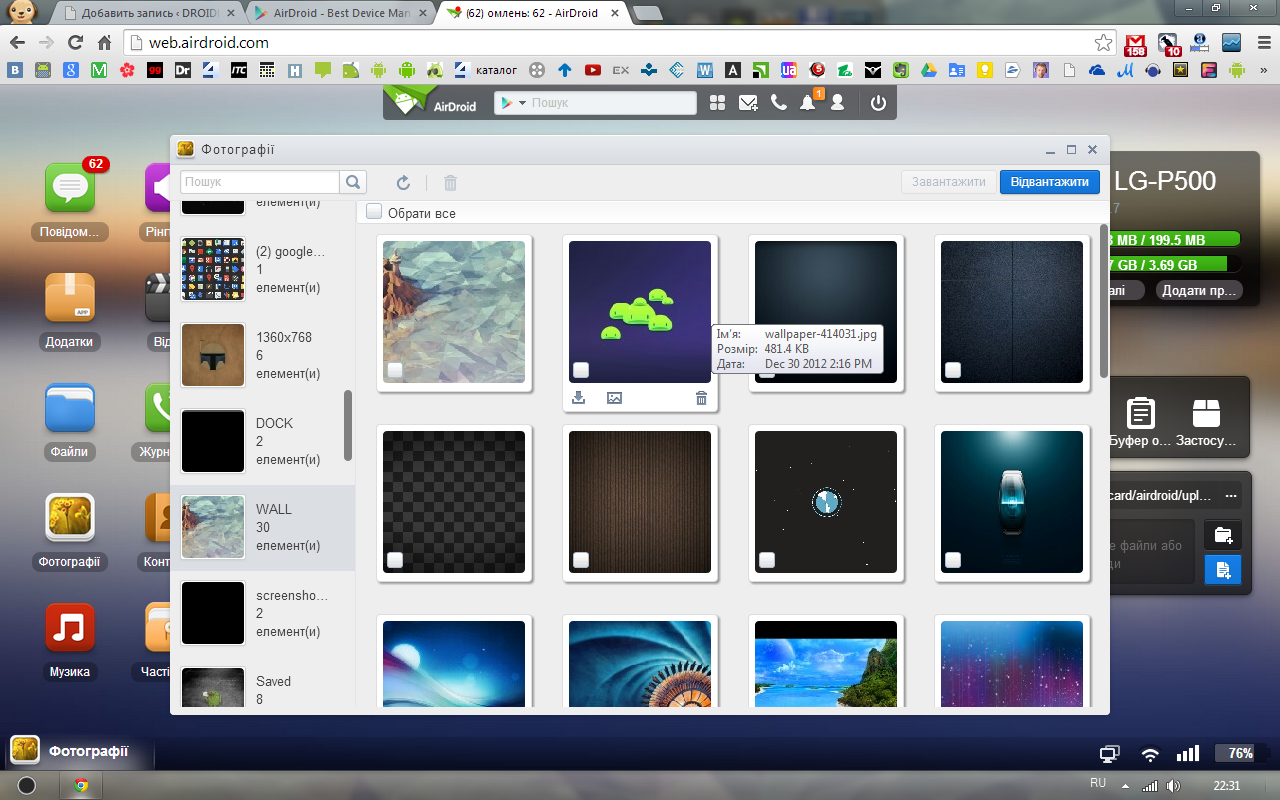Image resolution: width=1280 pixels, height=800 pixels.
Task: Open the Повідомлення messages desktop icon
Action: pyautogui.click(x=70, y=188)
